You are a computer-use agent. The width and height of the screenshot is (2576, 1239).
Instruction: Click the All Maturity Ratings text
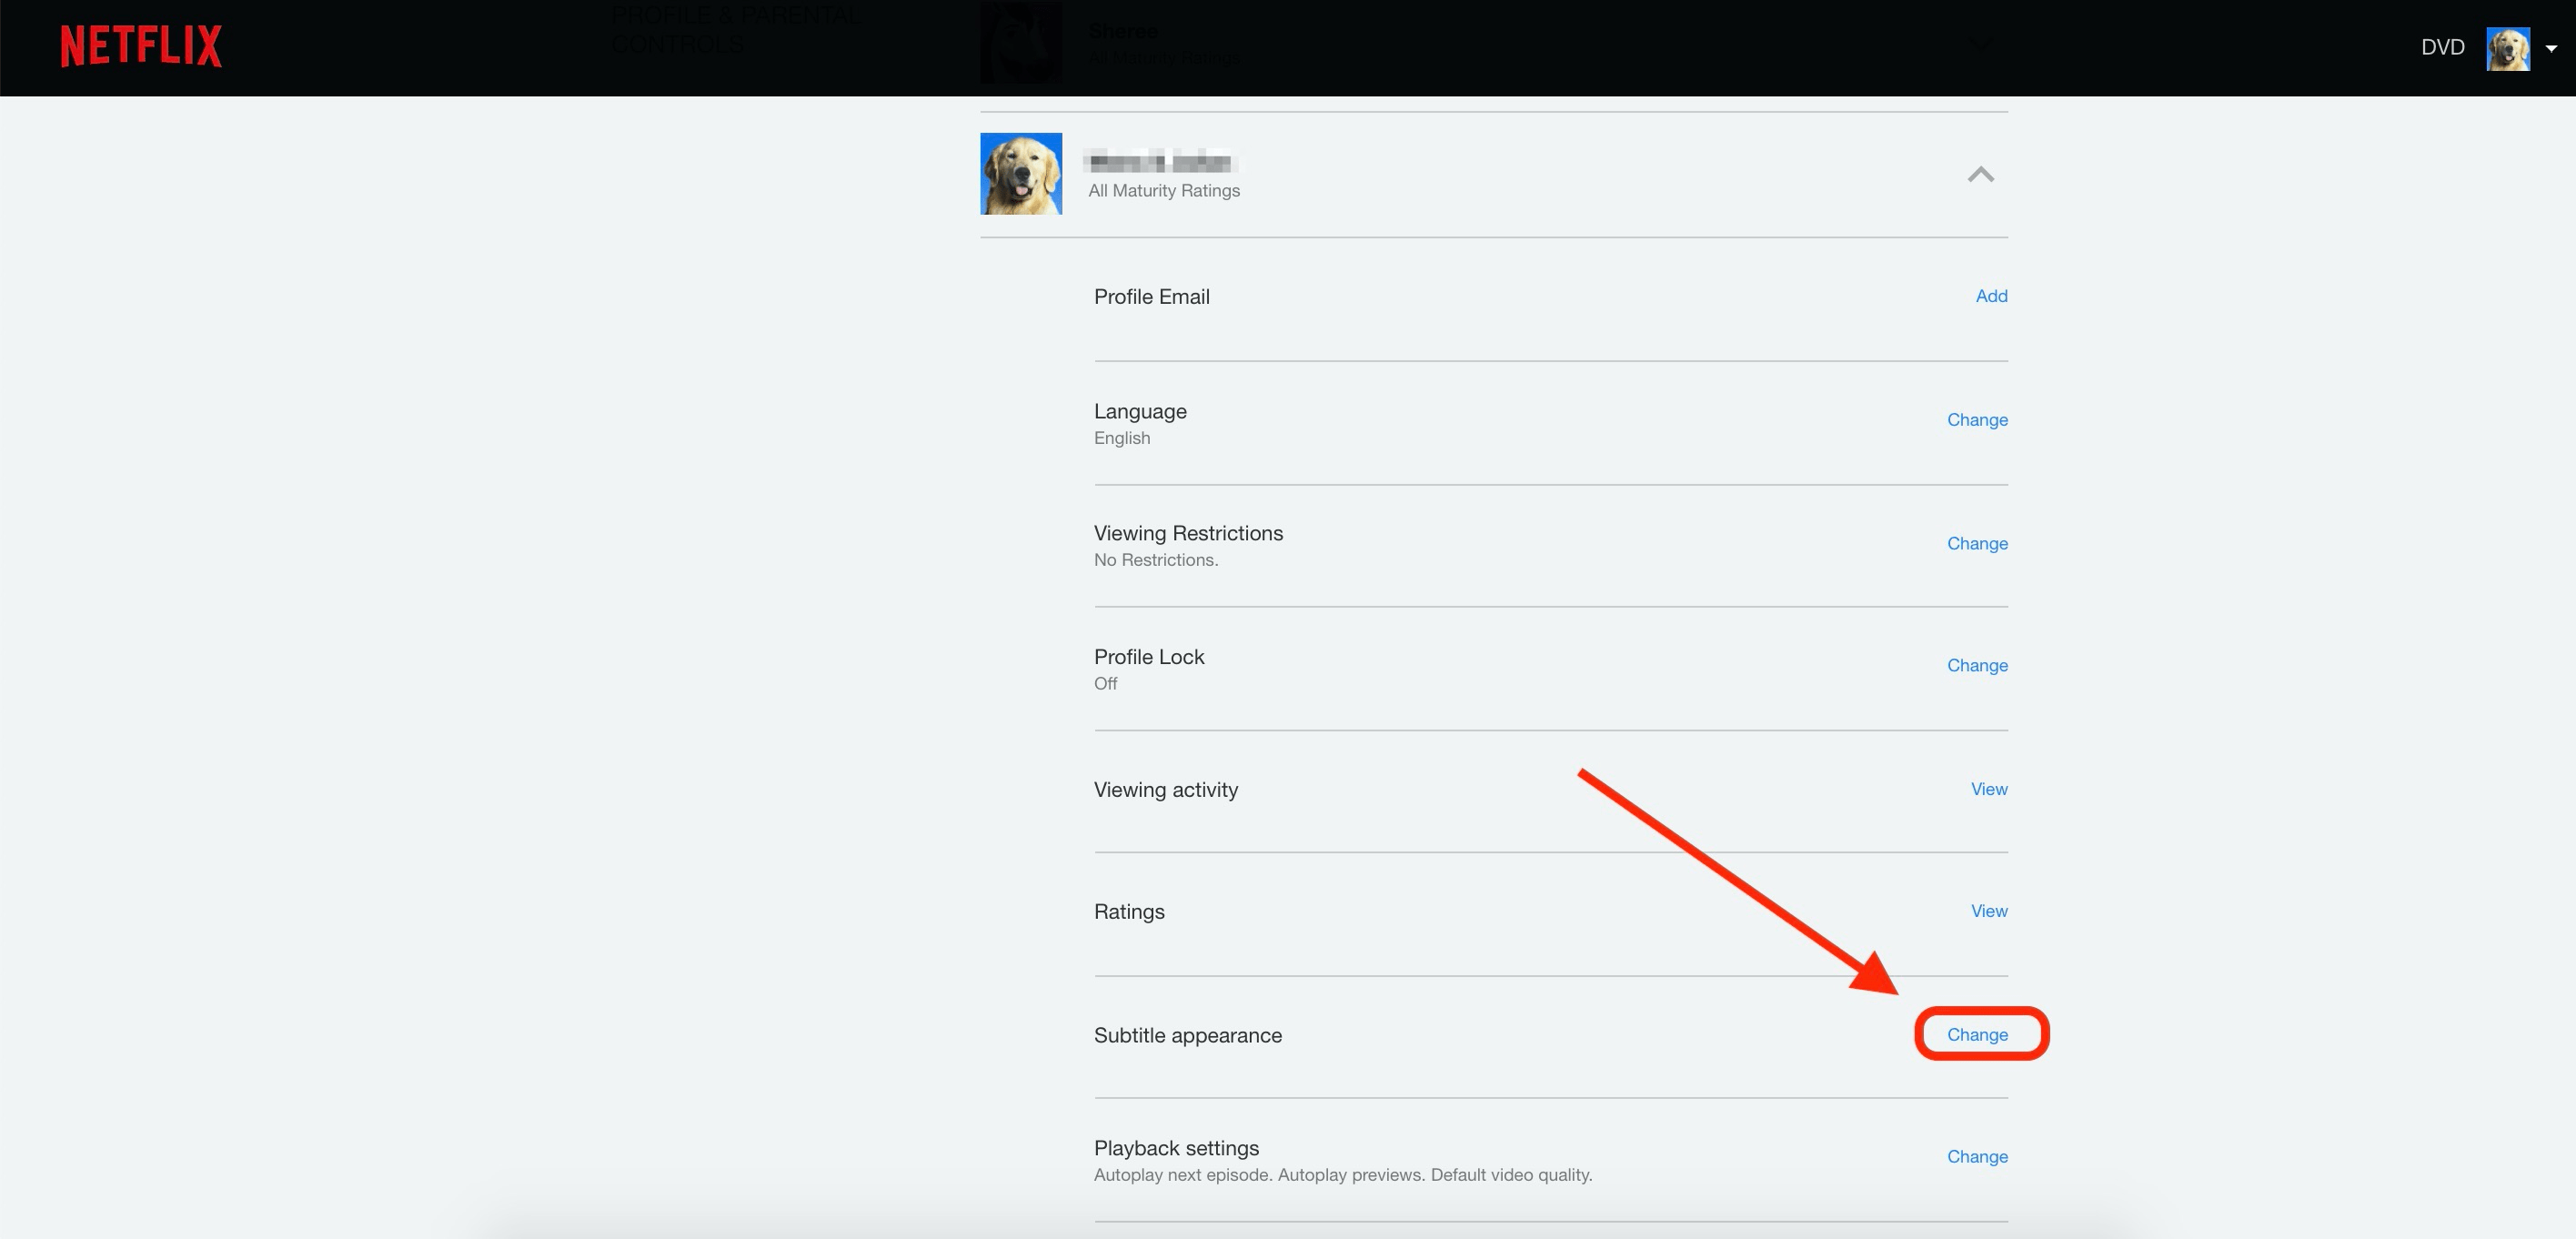click(x=1163, y=191)
